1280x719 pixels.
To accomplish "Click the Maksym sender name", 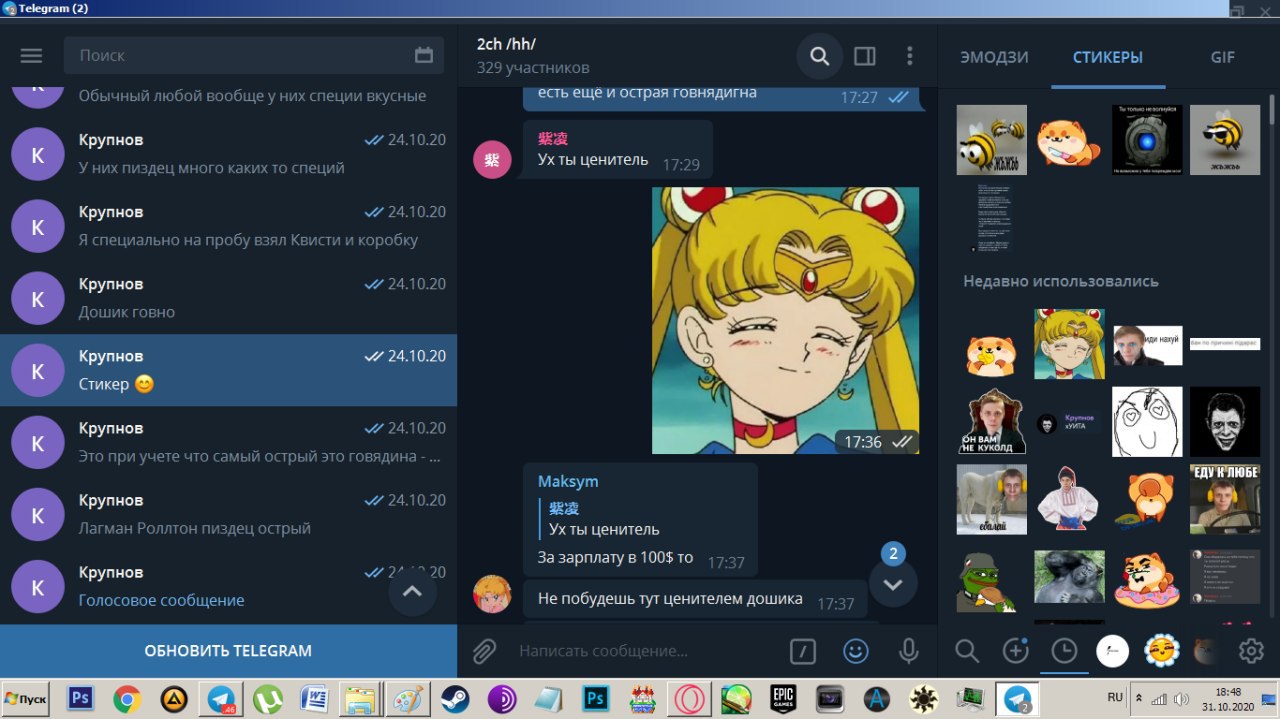I will (x=568, y=481).
